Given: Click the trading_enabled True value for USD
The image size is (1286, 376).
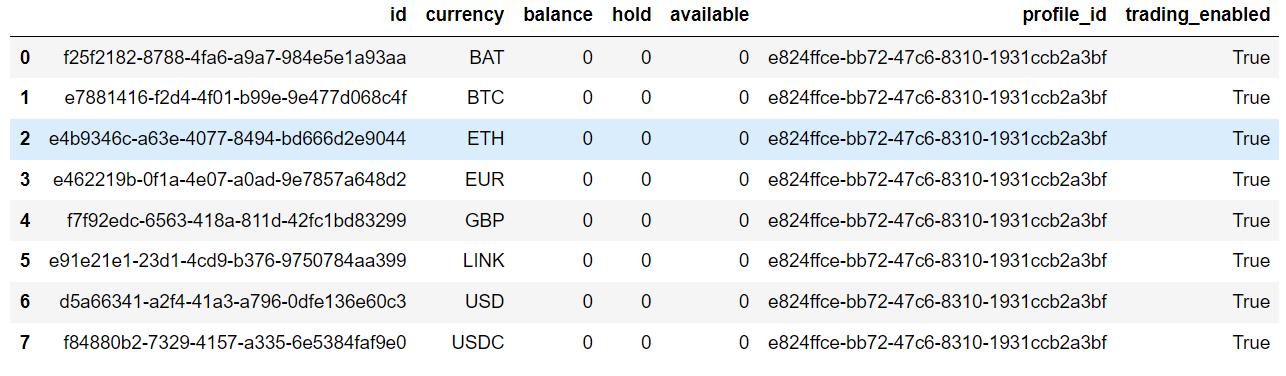Looking at the screenshot, I should (x=1251, y=302).
